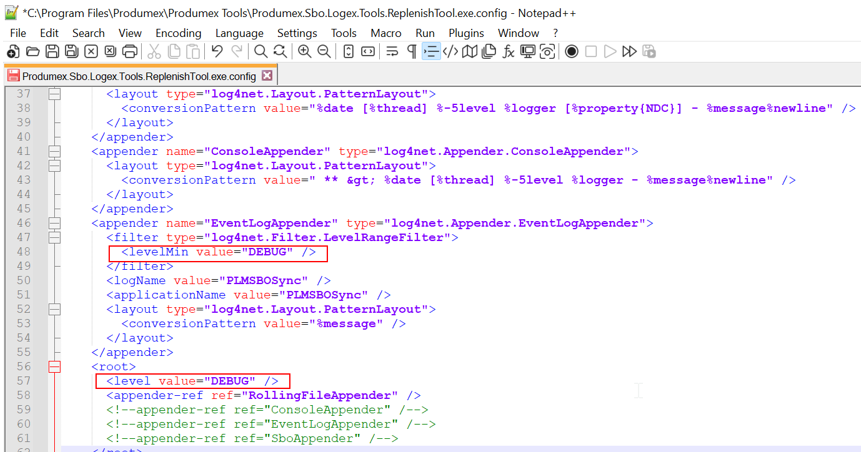Open the Edit menu

49,33
